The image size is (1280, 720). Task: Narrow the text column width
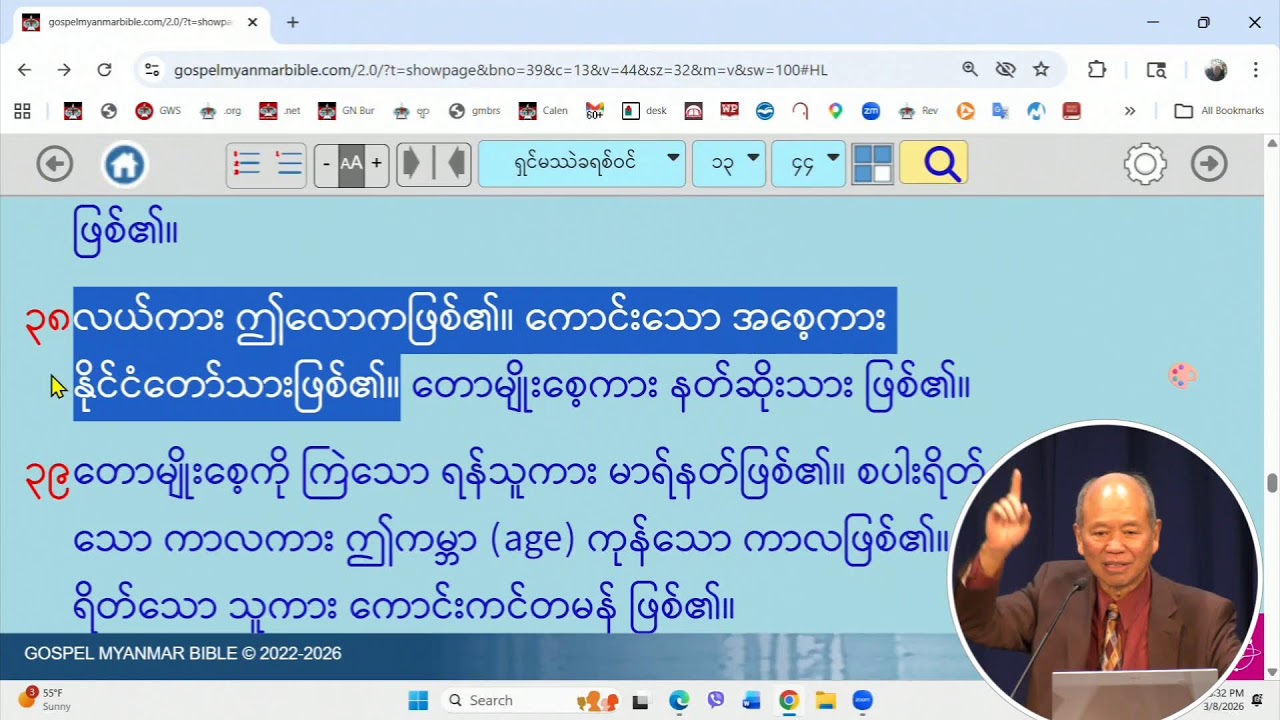click(456, 164)
